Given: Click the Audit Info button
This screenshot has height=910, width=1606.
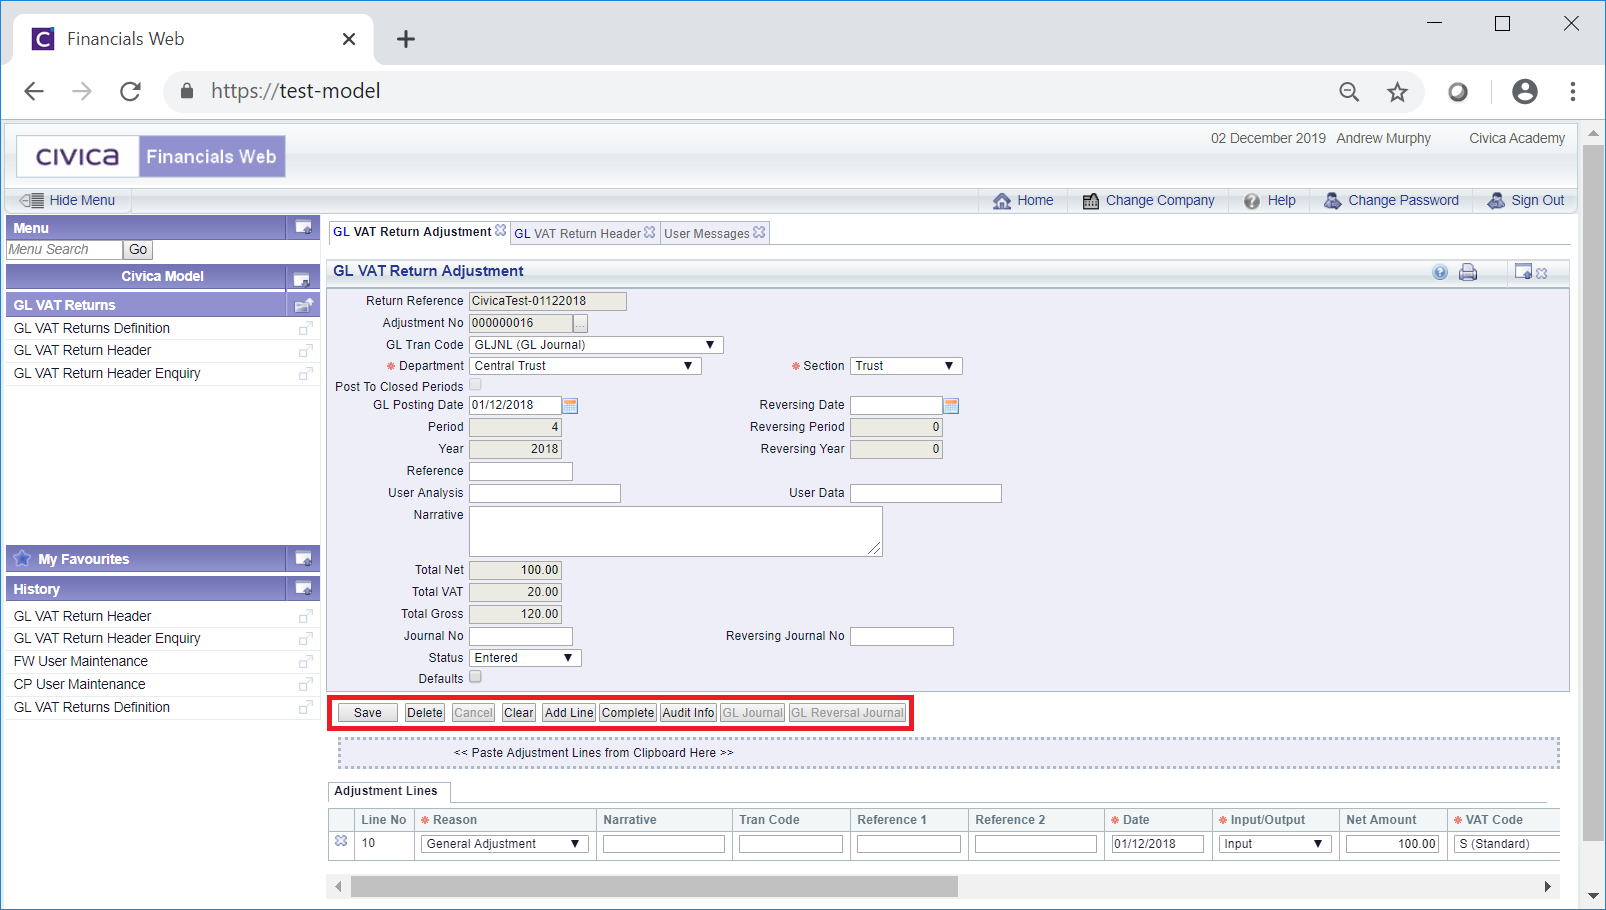Looking at the screenshot, I should pos(688,713).
